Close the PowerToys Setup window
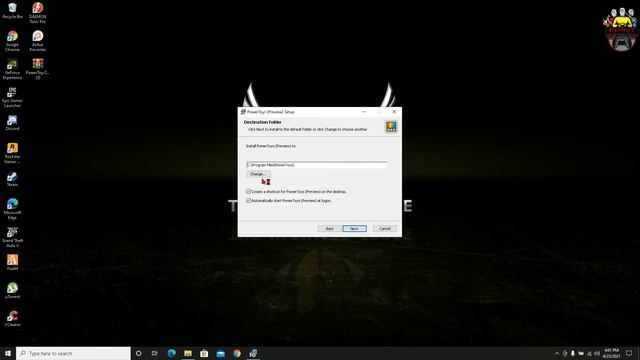This screenshot has height=360, width=640. click(394, 111)
